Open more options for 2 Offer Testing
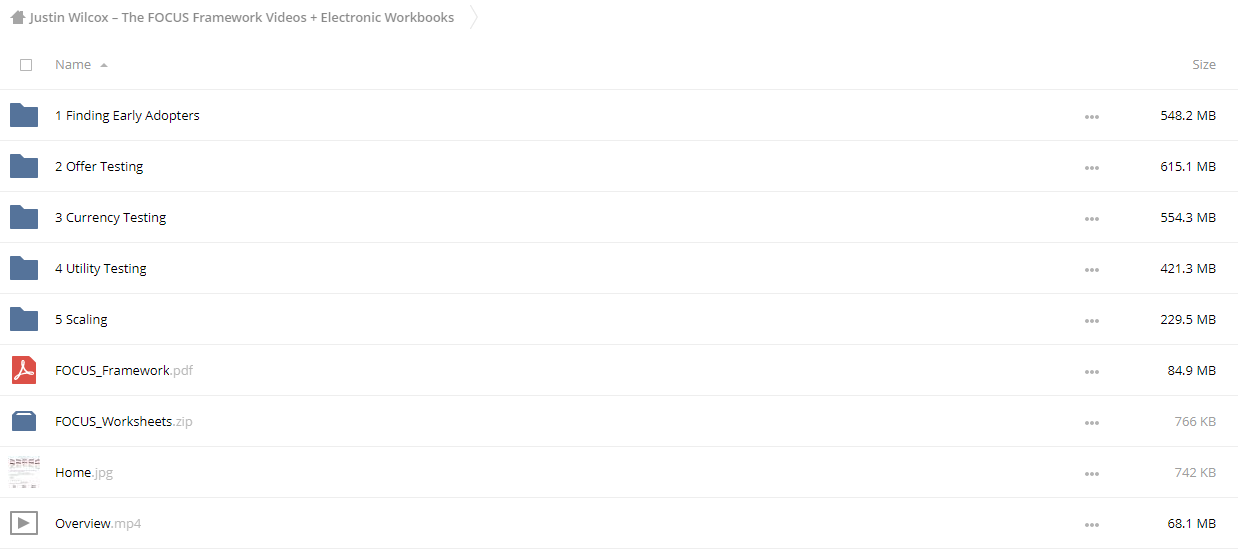Image resolution: width=1238 pixels, height=553 pixels. (x=1092, y=167)
